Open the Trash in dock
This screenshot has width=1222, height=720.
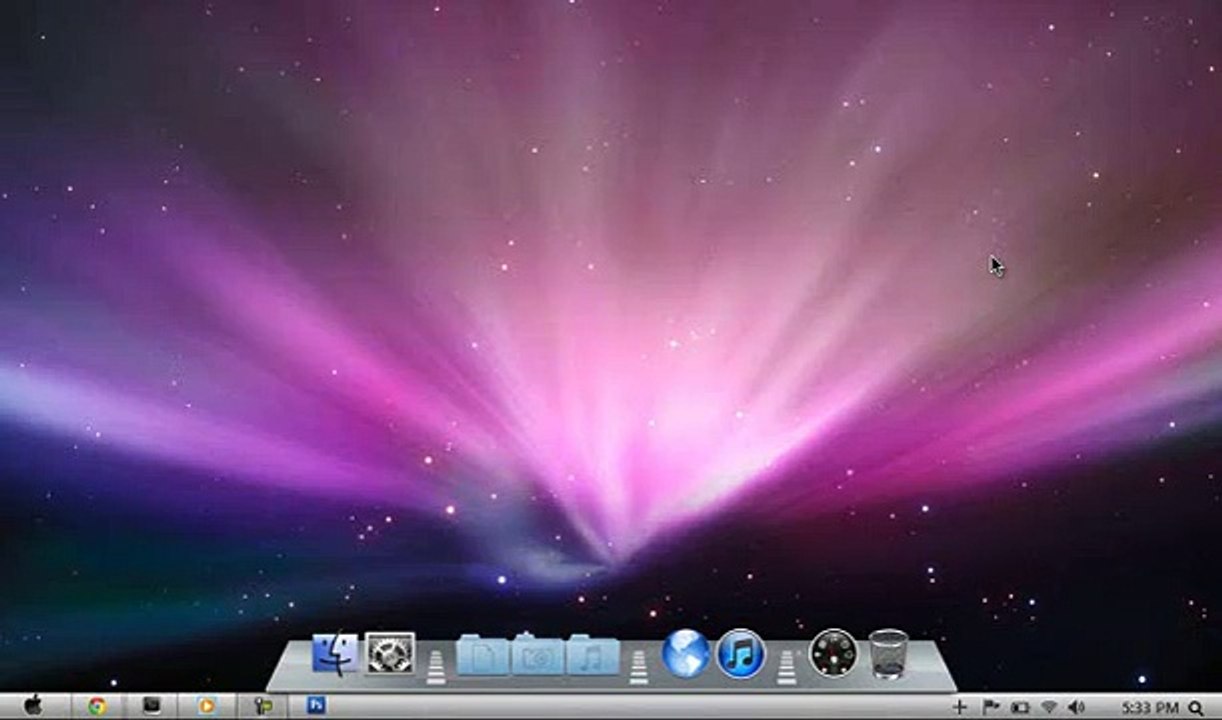coord(888,654)
